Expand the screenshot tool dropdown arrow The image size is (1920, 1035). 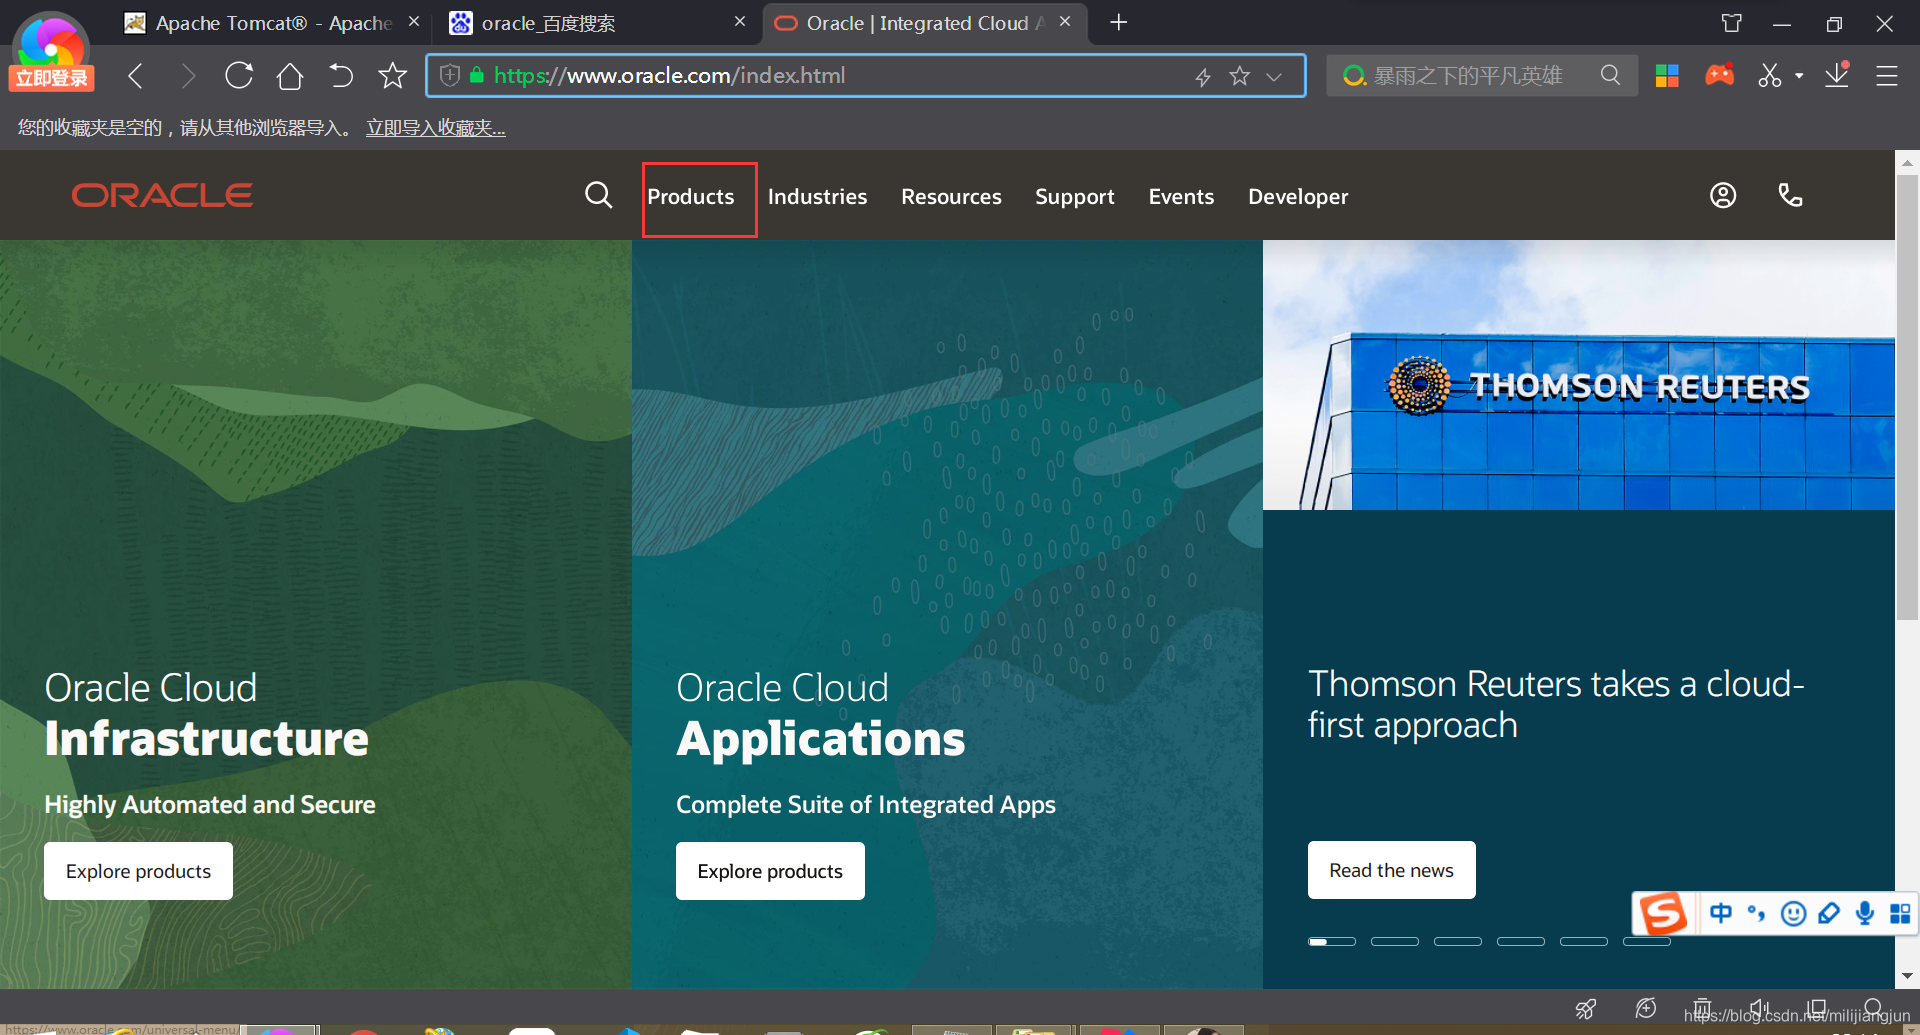[x=1799, y=76]
